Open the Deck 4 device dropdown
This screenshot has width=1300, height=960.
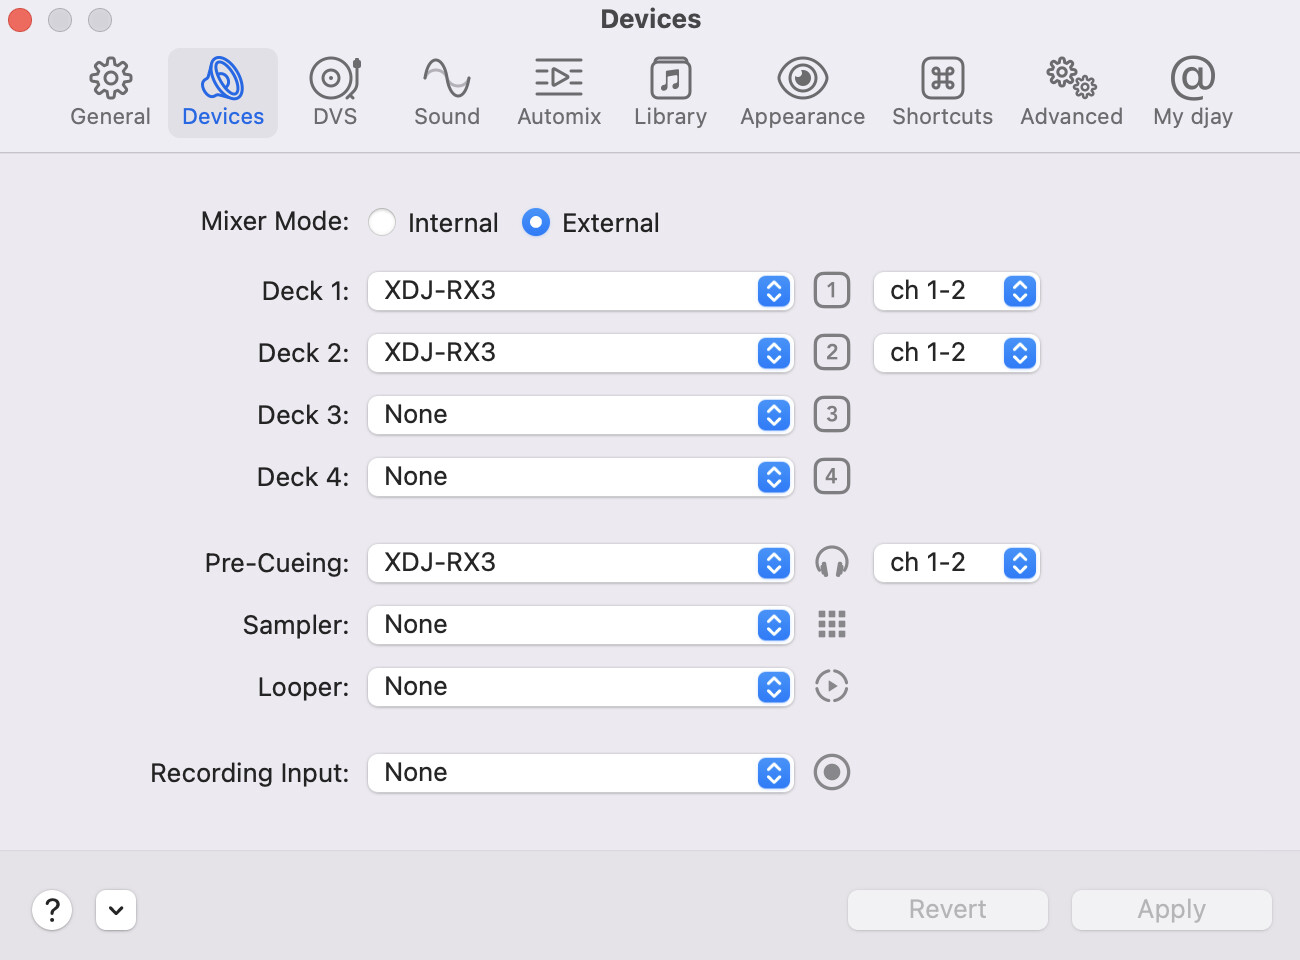pyautogui.click(x=581, y=477)
